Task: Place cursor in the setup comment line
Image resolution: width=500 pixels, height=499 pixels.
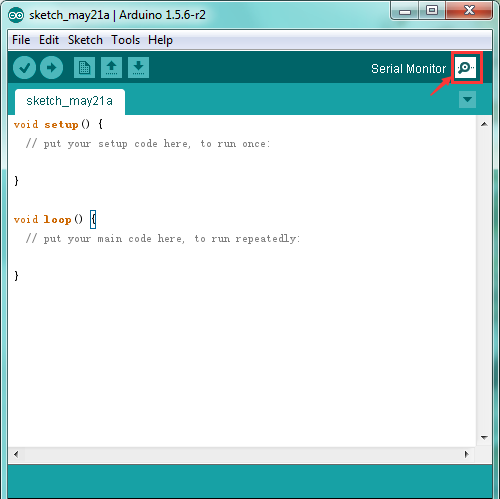Action: 148,144
